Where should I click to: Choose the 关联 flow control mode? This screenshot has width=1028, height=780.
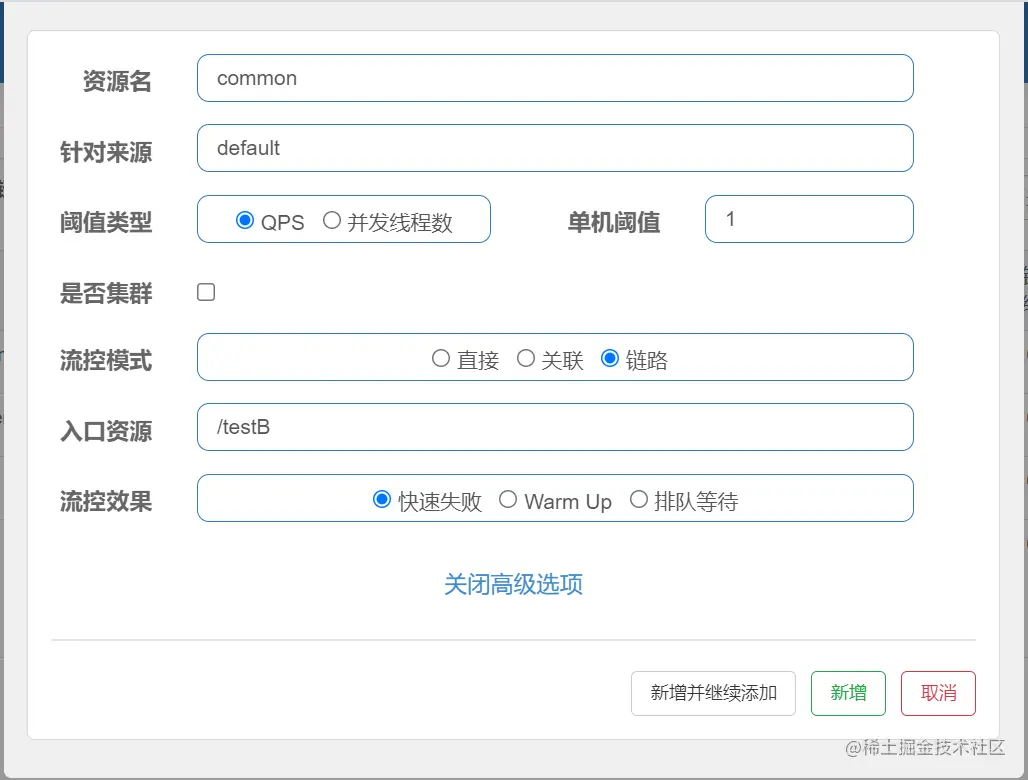click(526, 359)
